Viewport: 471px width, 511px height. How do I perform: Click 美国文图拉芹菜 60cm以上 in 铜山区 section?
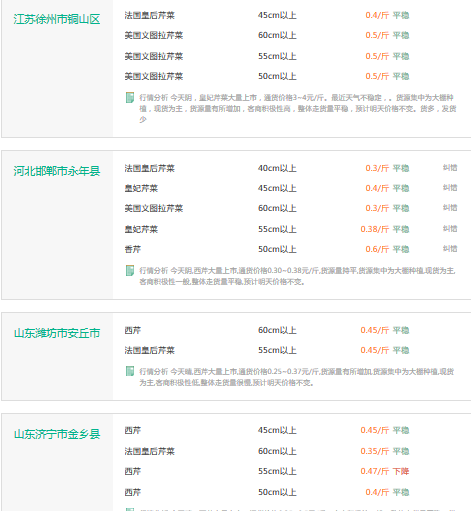[x=154, y=35]
